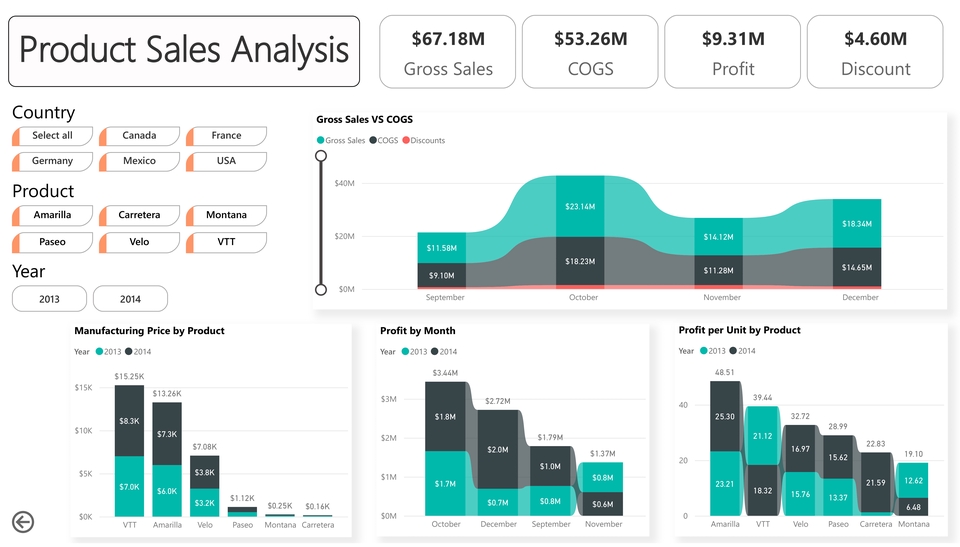The image size is (960, 547).
Task: Select the 2014 year slicer button
Action: [x=130, y=299]
